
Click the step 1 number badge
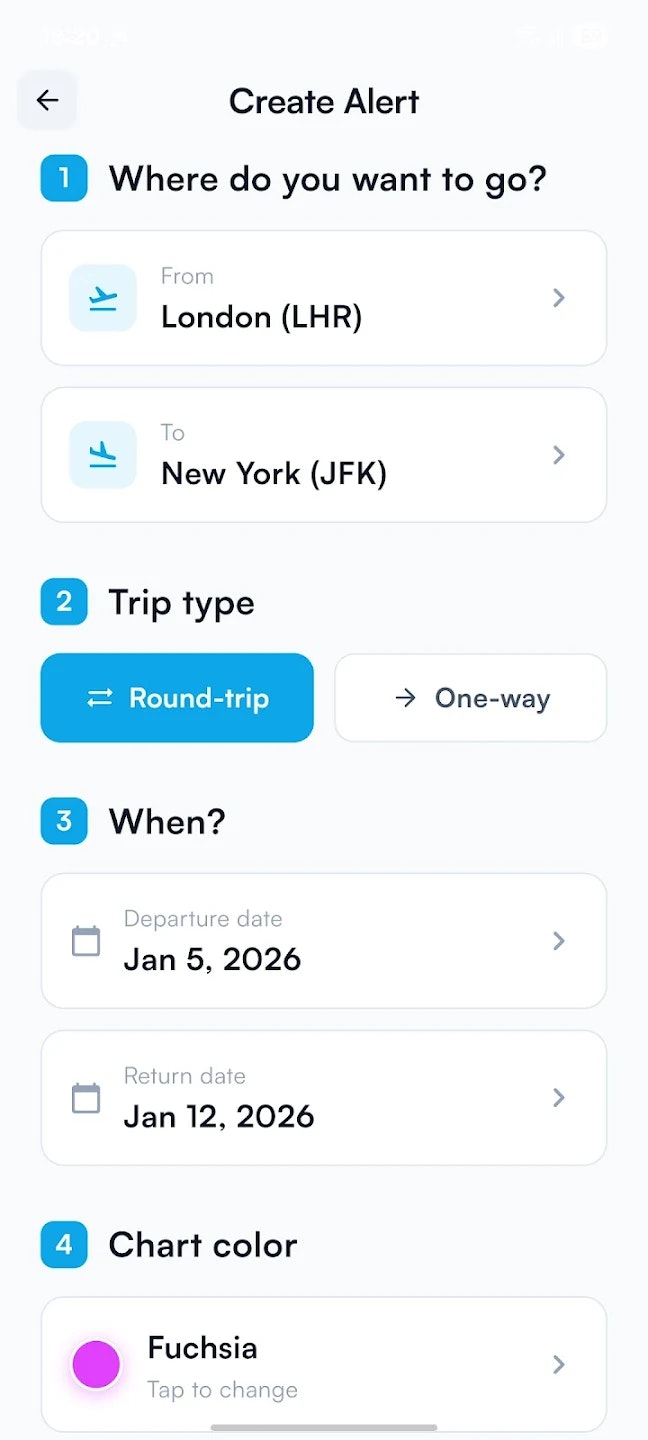(x=63, y=178)
